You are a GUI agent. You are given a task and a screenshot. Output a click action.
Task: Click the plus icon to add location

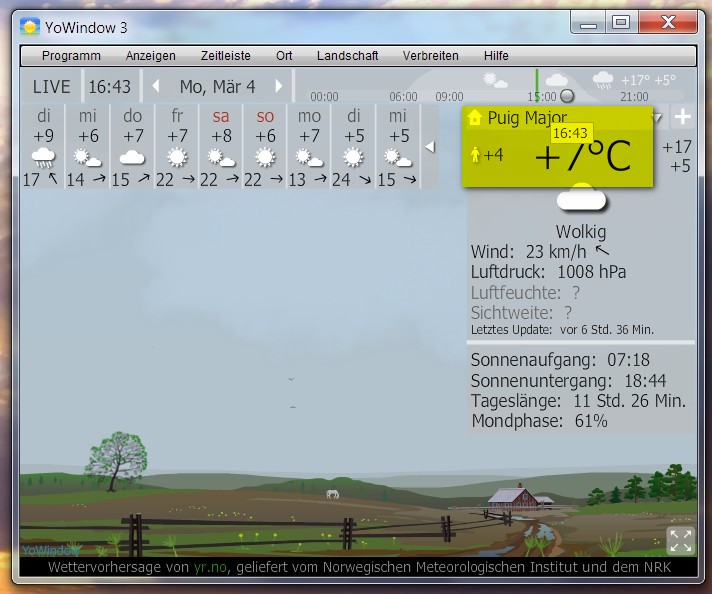682,117
